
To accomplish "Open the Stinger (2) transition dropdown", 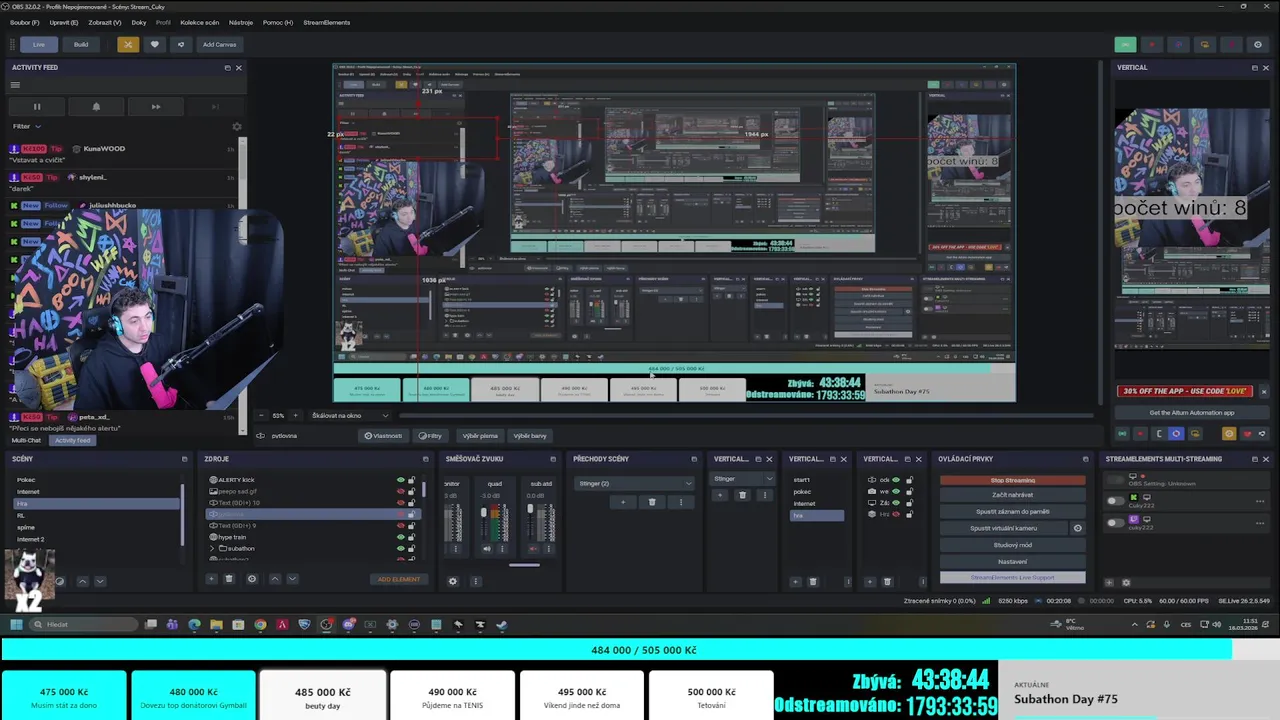I will coord(635,483).
